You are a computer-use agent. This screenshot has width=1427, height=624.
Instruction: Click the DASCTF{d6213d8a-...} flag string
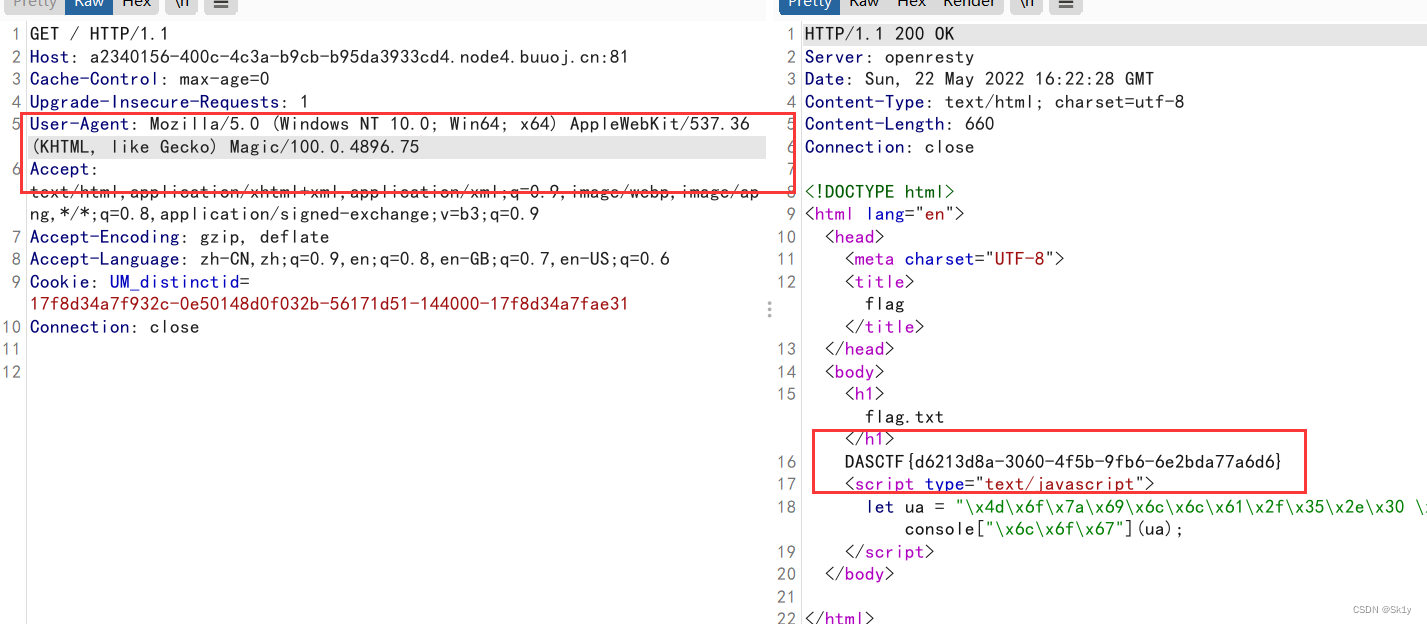pyautogui.click(x=1063, y=462)
